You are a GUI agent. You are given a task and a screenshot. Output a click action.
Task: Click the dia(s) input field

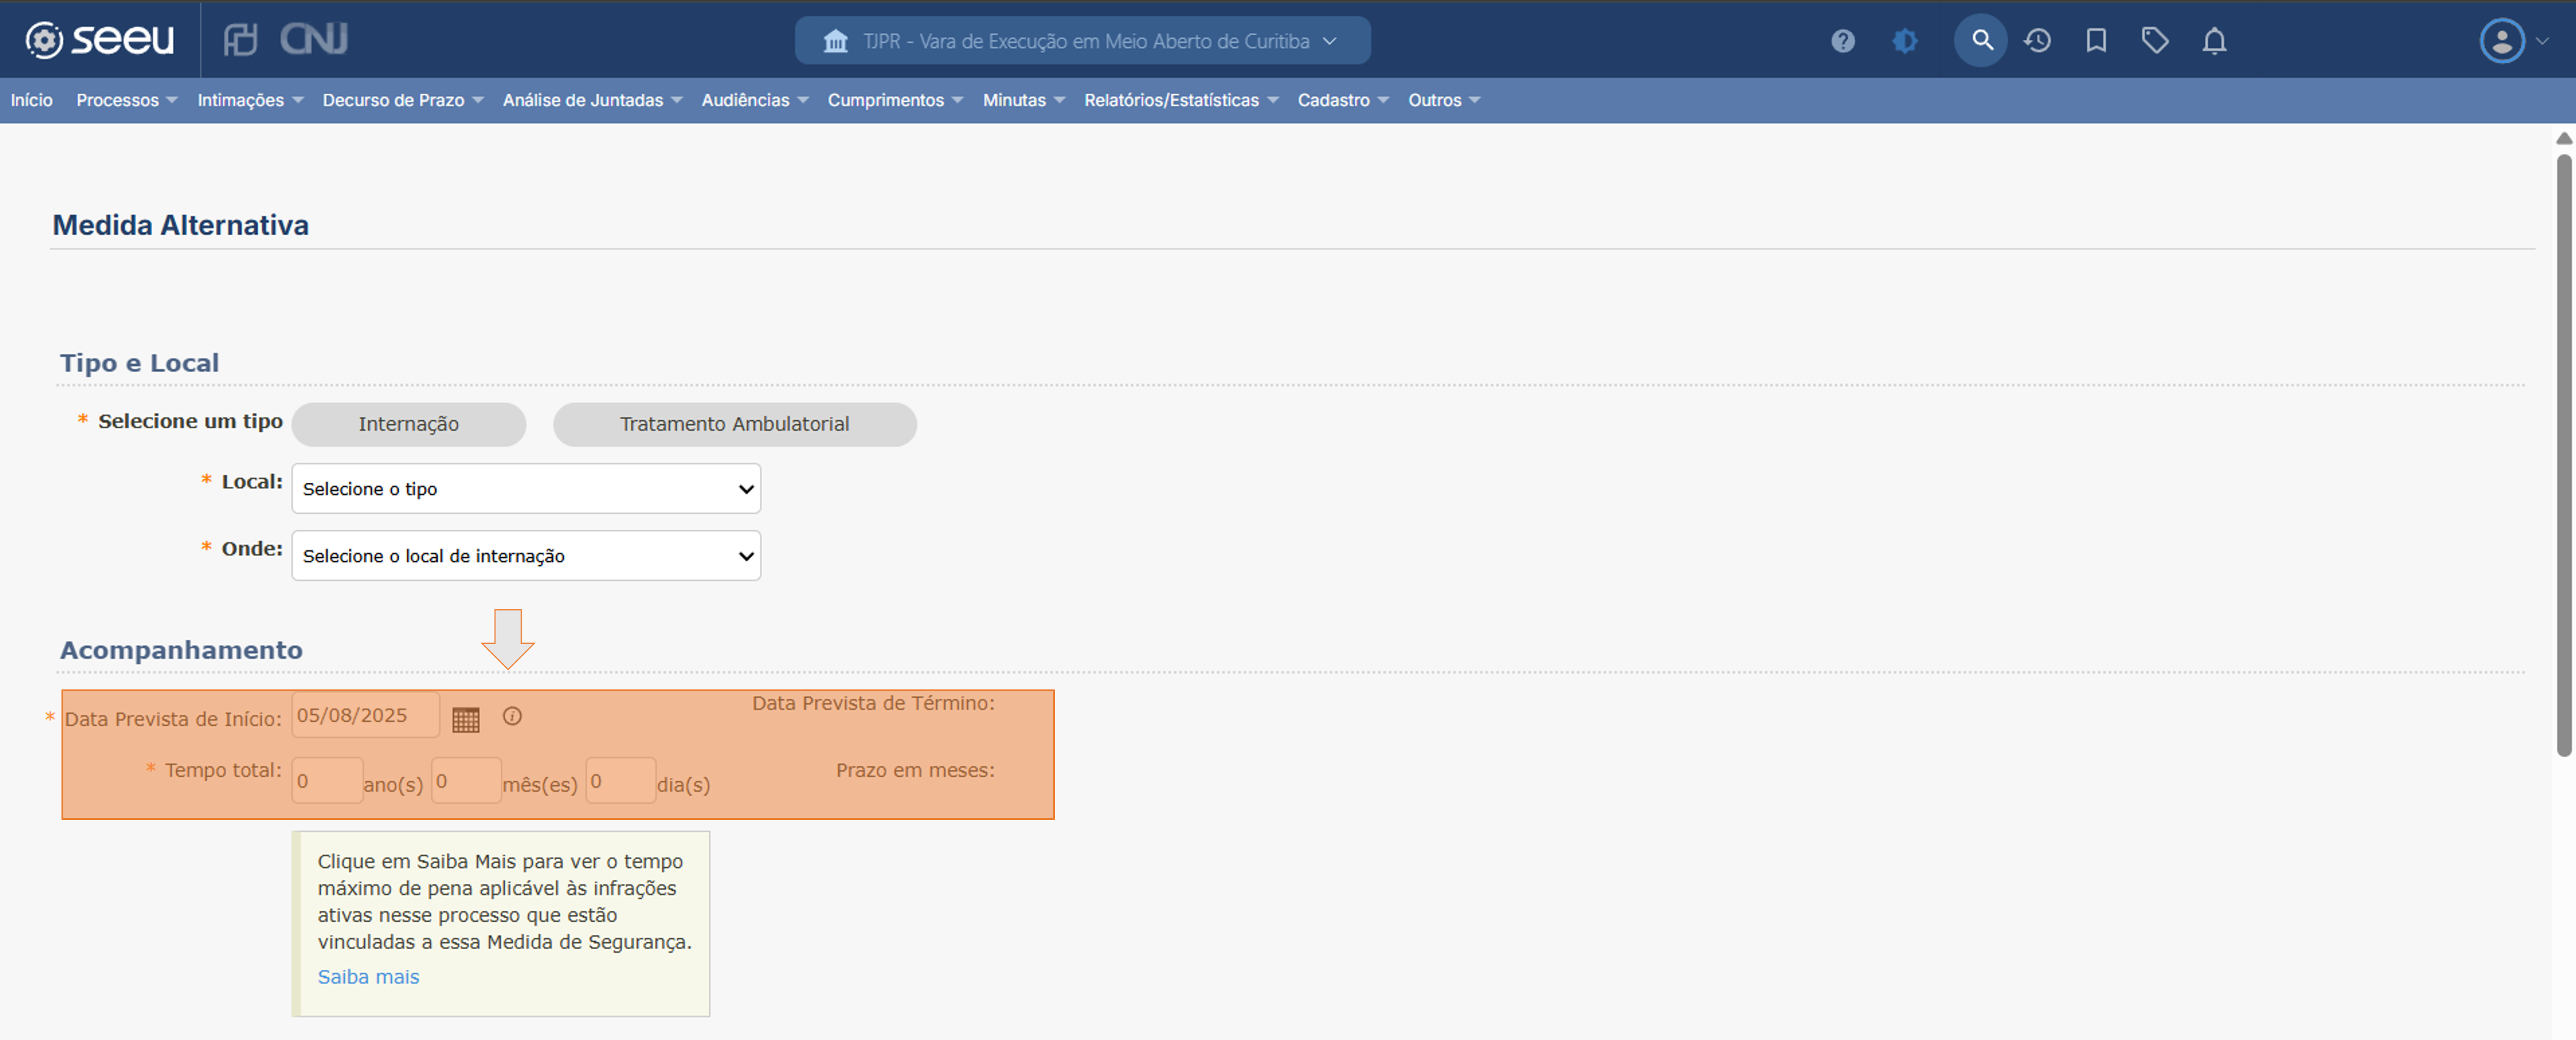pos(620,781)
